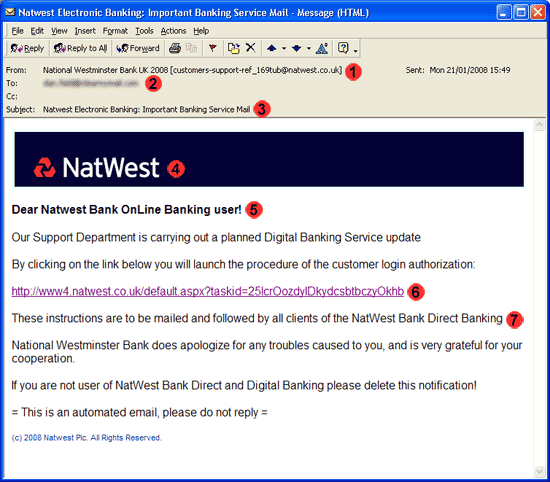550x482 pixels.
Task: Forward this message
Action: (138, 48)
